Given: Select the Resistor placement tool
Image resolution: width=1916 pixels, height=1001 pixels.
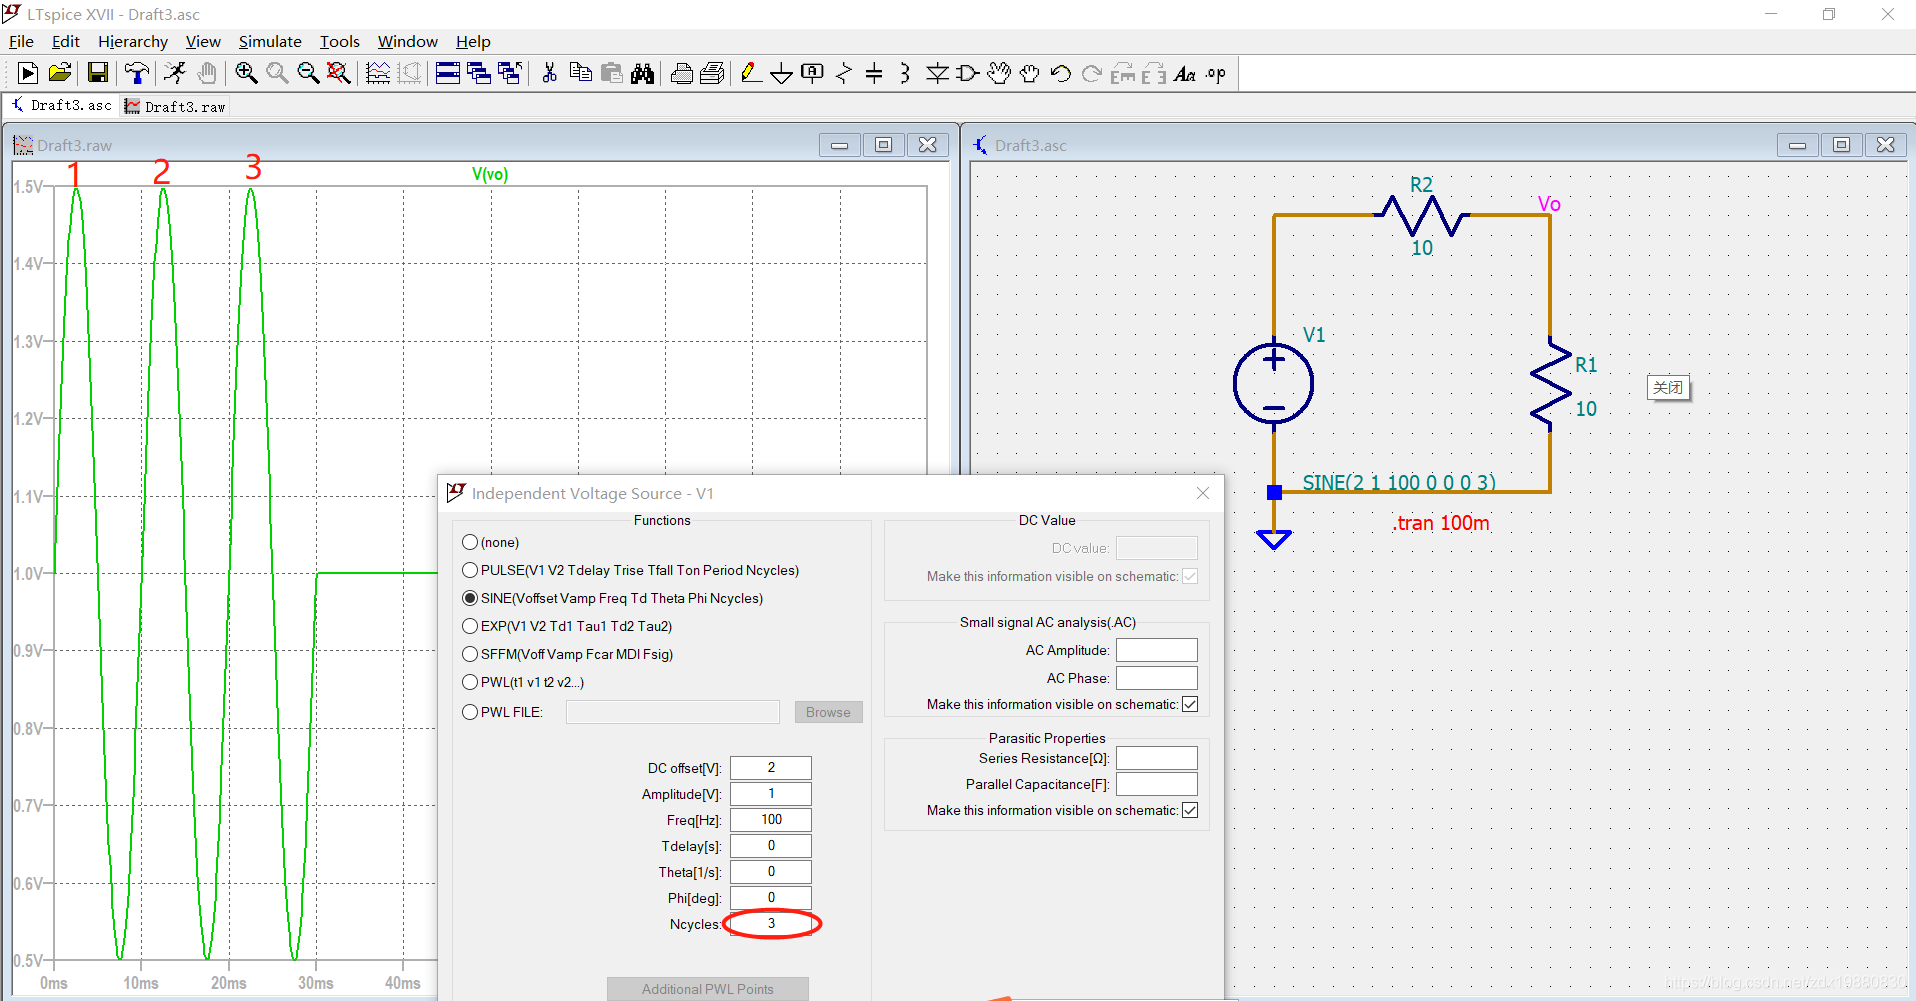Looking at the screenshot, I should click(843, 73).
